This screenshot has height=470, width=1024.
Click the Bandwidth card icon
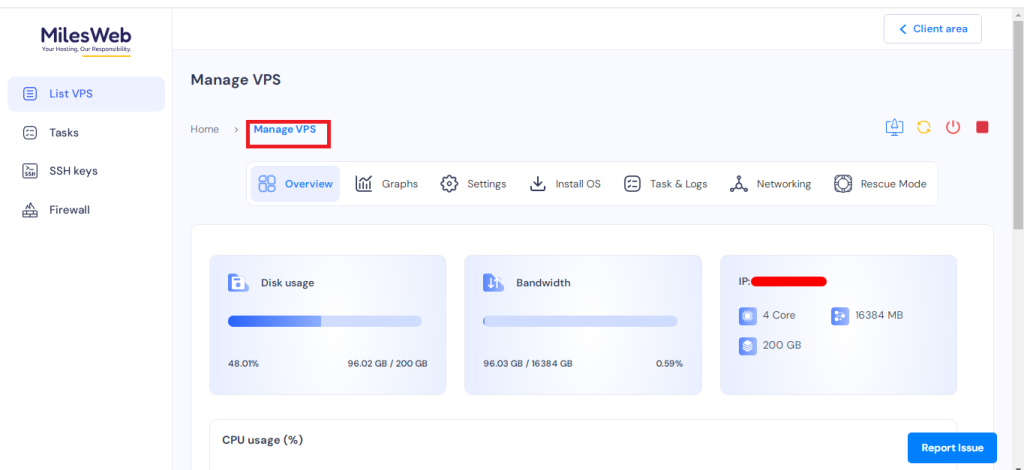pos(493,283)
